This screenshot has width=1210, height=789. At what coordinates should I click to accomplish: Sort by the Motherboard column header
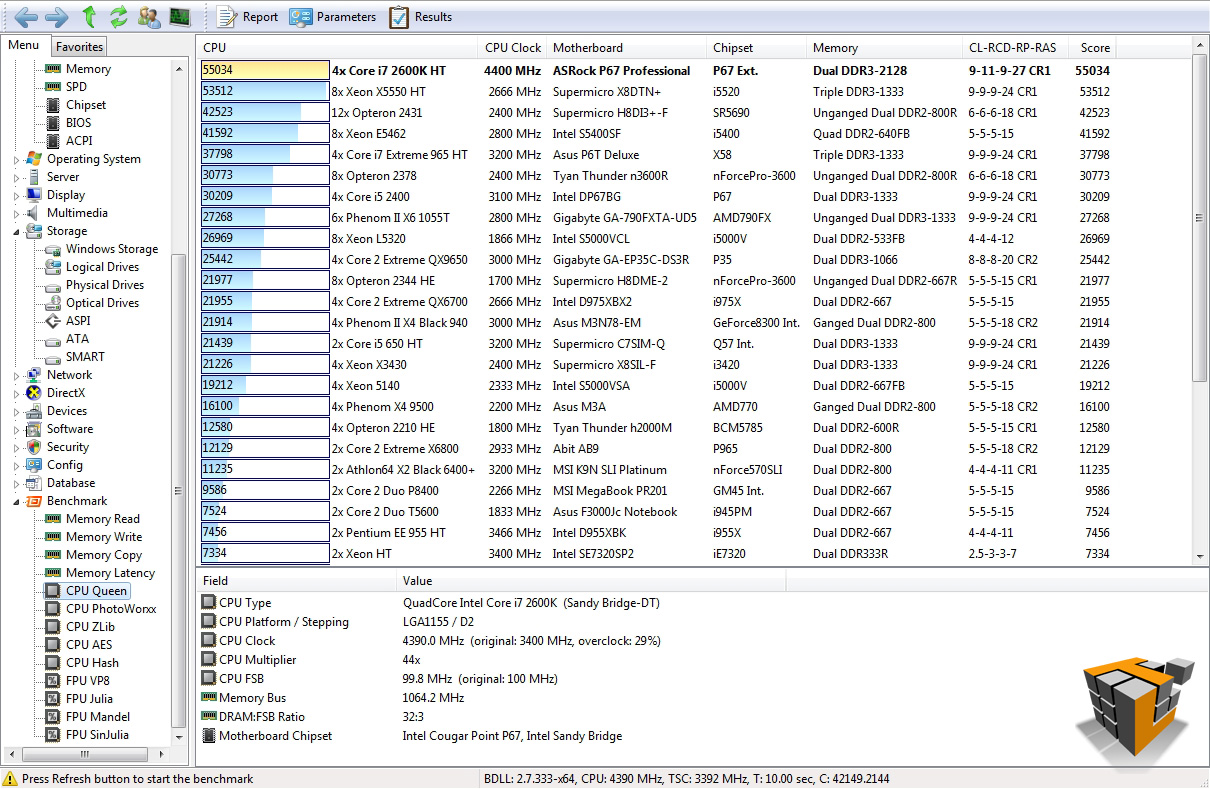(627, 48)
